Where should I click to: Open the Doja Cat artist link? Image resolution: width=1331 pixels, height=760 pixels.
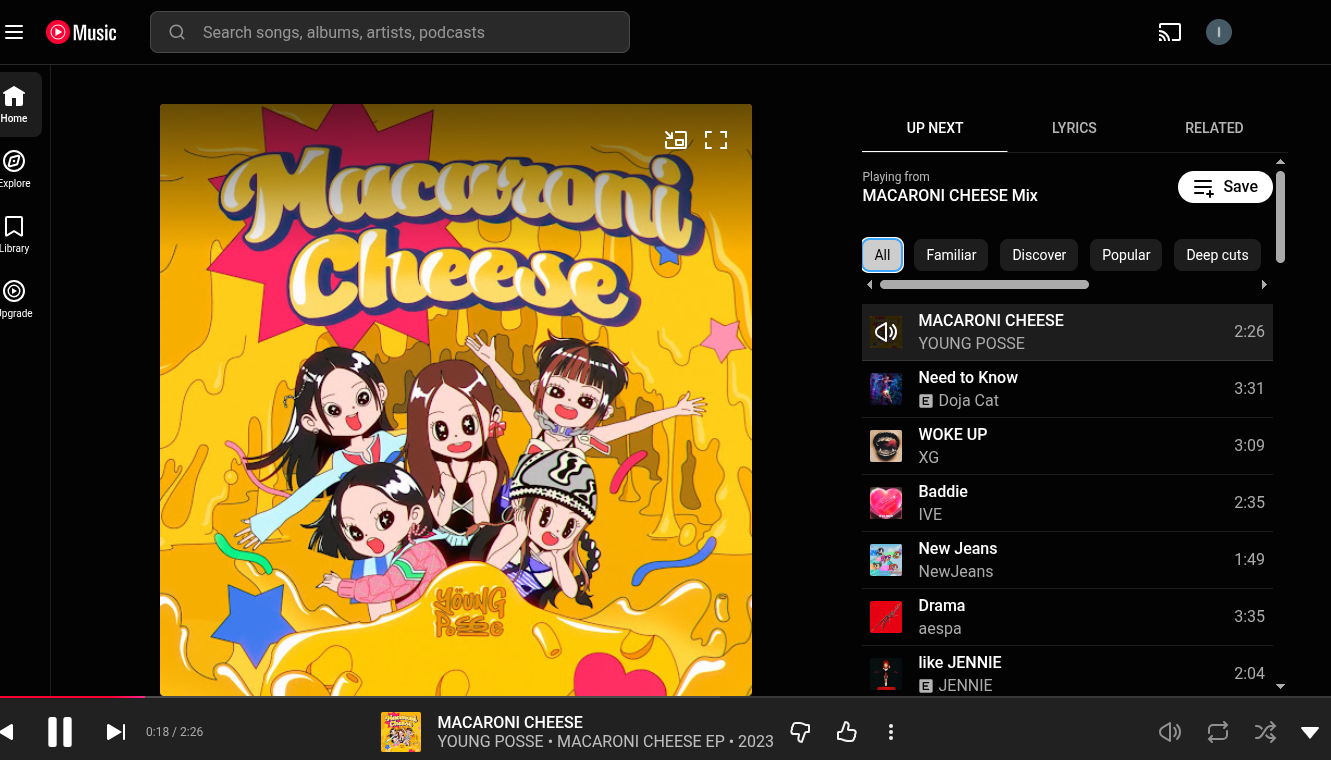coord(968,400)
